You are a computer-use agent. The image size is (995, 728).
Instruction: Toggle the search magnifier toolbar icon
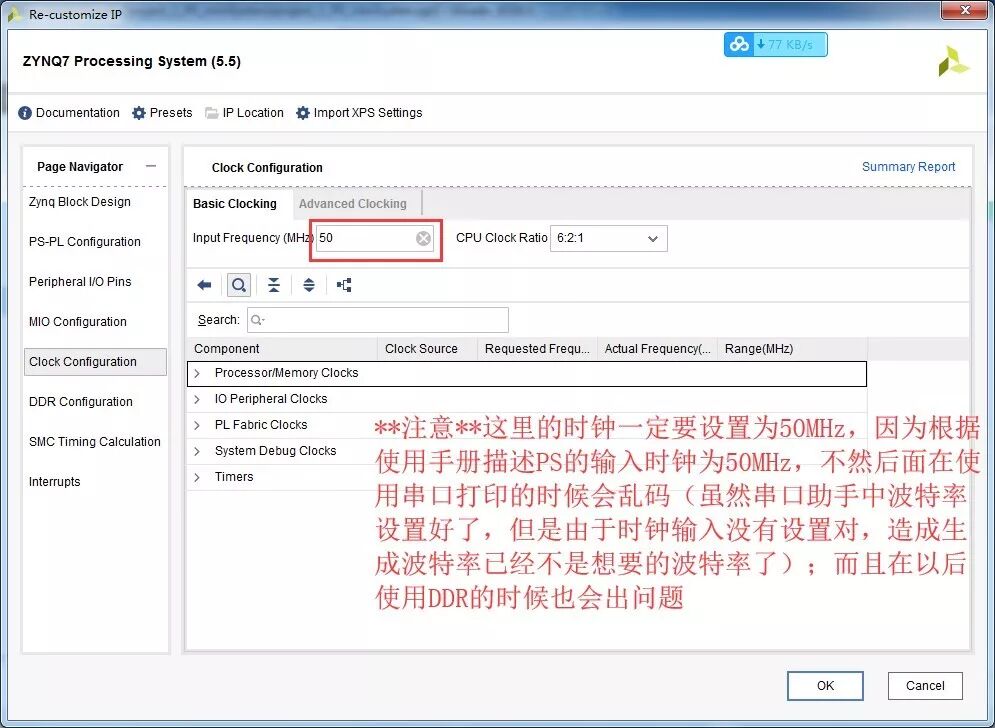click(x=239, y=285)
